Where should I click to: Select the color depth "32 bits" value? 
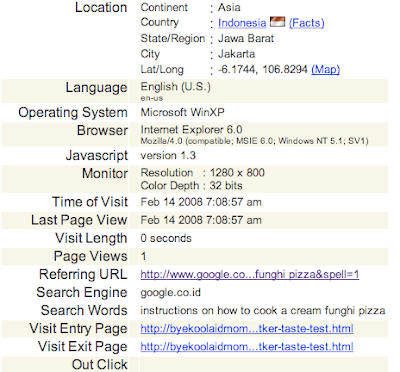coord(226,186)
